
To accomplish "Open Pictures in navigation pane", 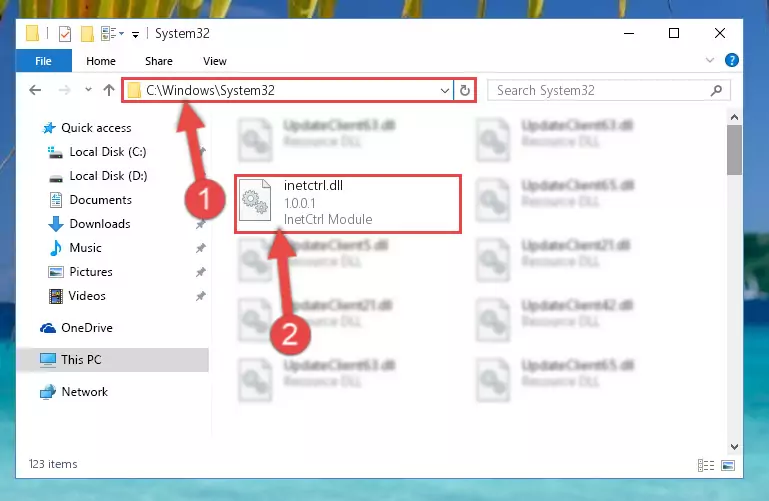I will click(x=91, y=272).
